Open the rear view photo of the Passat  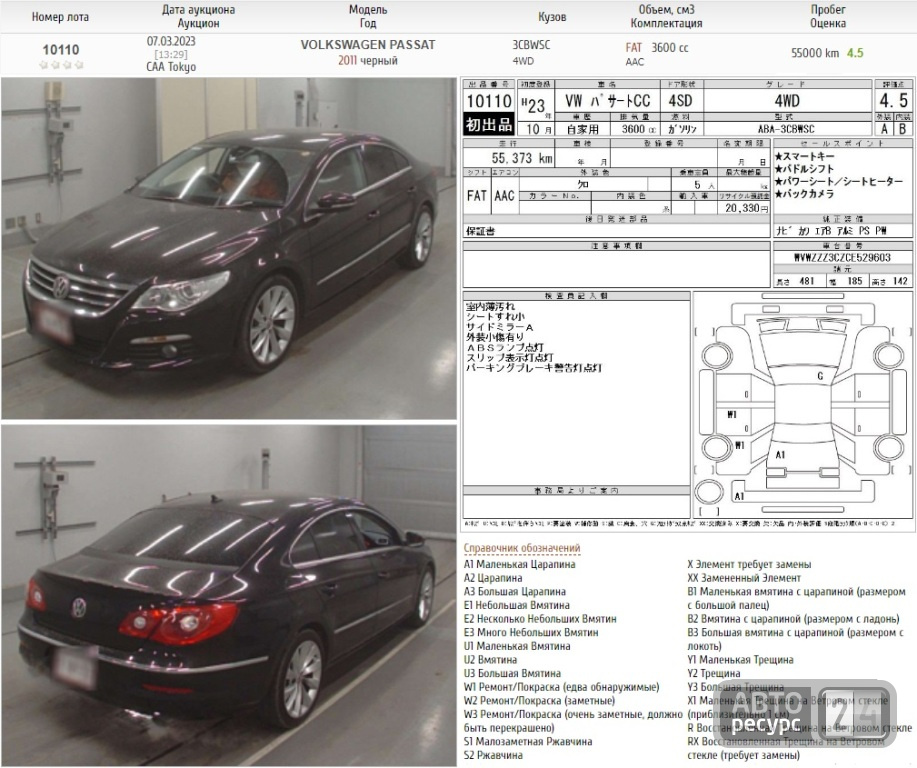coord(229,595)
